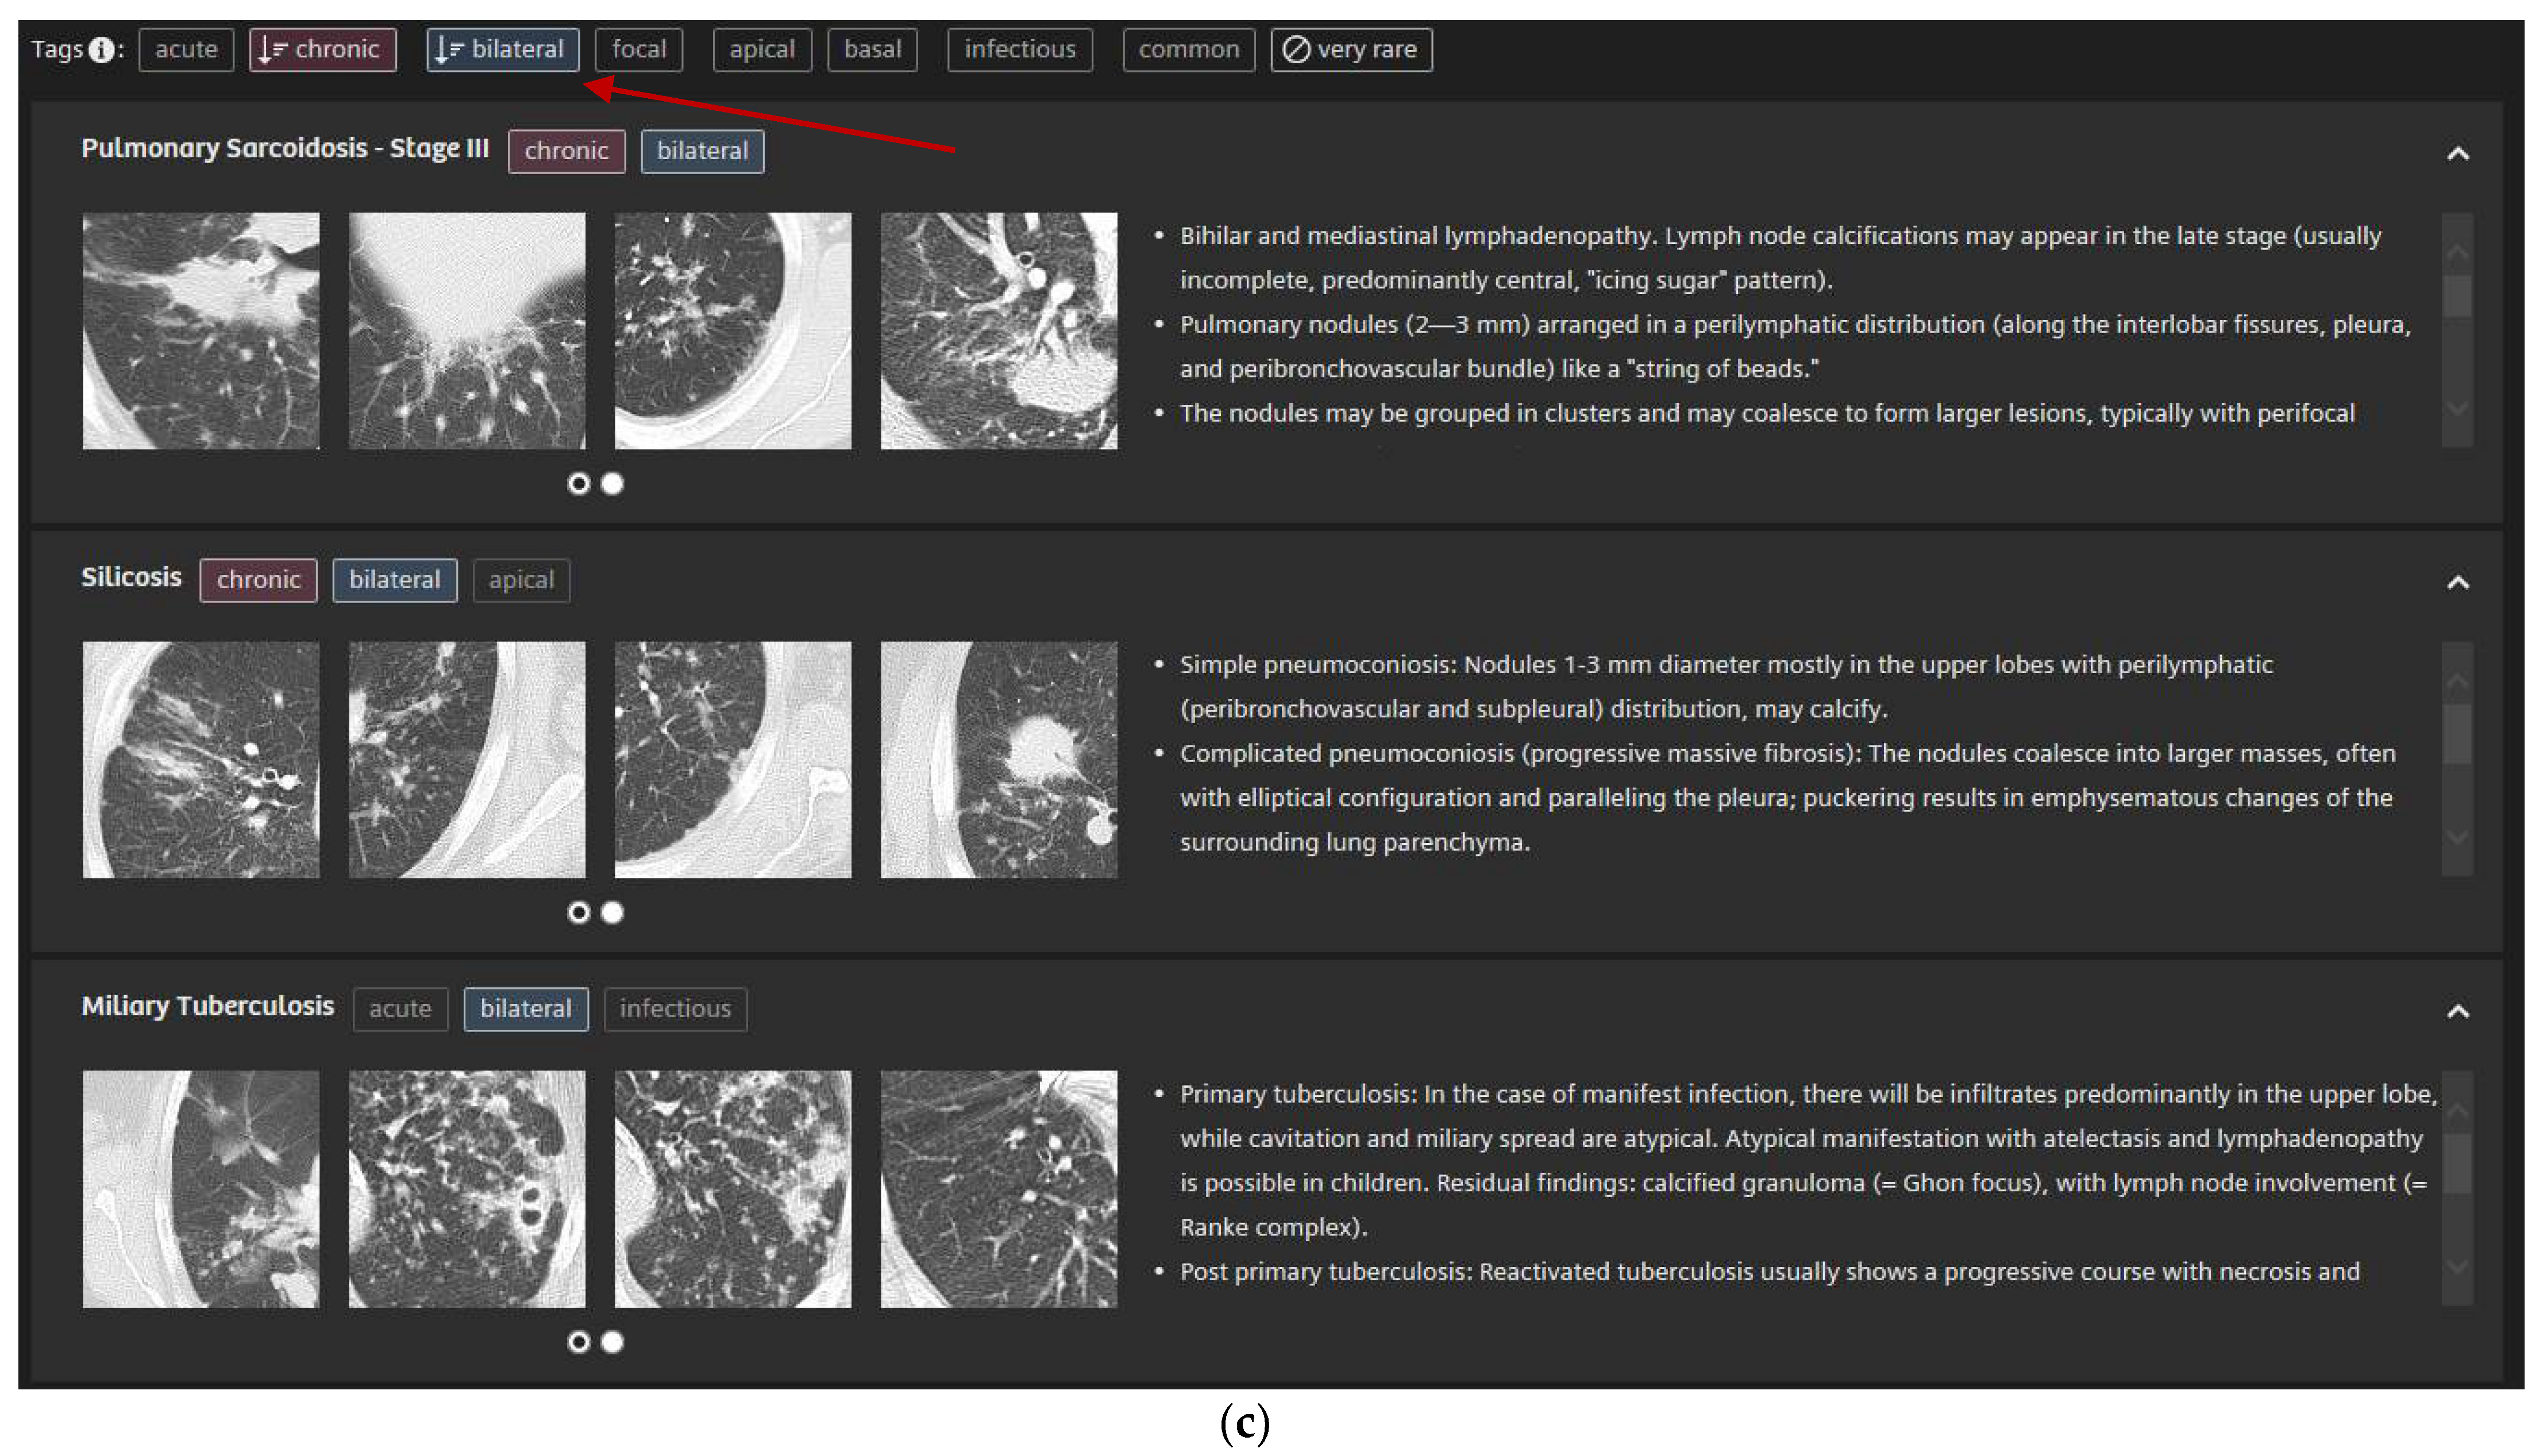Toggle the focal filter tag
2547x1456 pixels.
[x=638, y=49]
